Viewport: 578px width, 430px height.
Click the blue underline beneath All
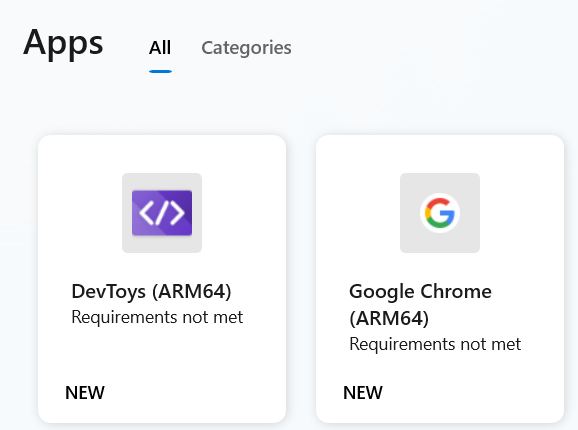(x=160, y=71)
